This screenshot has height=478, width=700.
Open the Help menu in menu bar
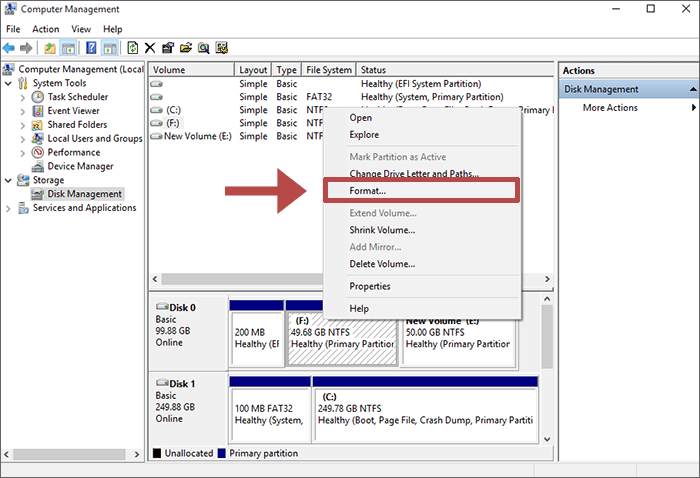coord(112,29)
